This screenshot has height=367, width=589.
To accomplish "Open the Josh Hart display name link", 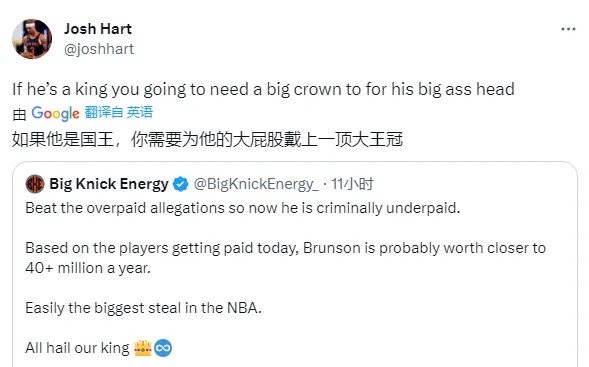I will coord(98,29).
